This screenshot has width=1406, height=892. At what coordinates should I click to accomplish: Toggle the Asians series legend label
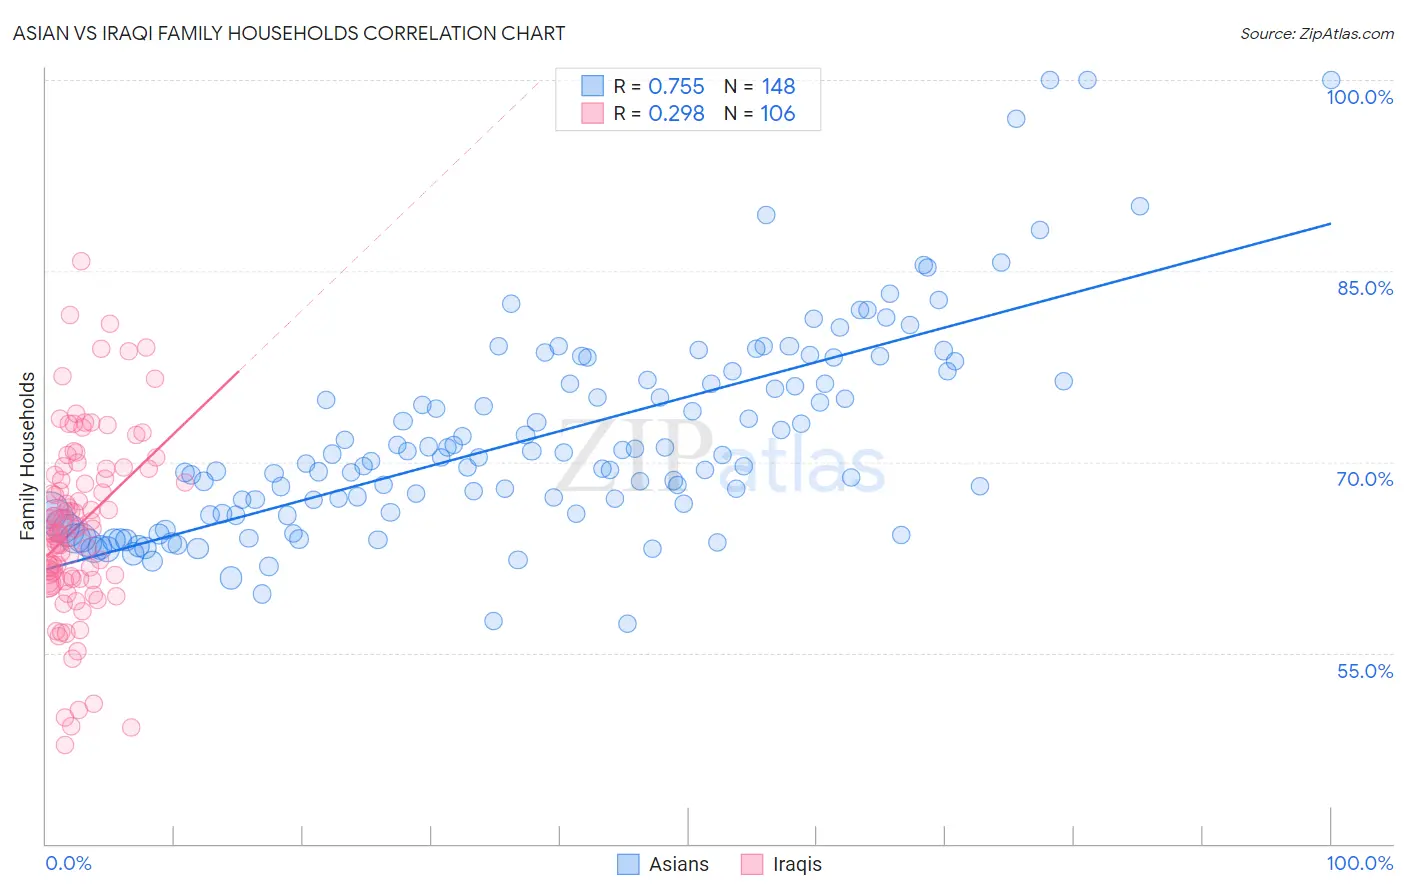coord(679,864)
